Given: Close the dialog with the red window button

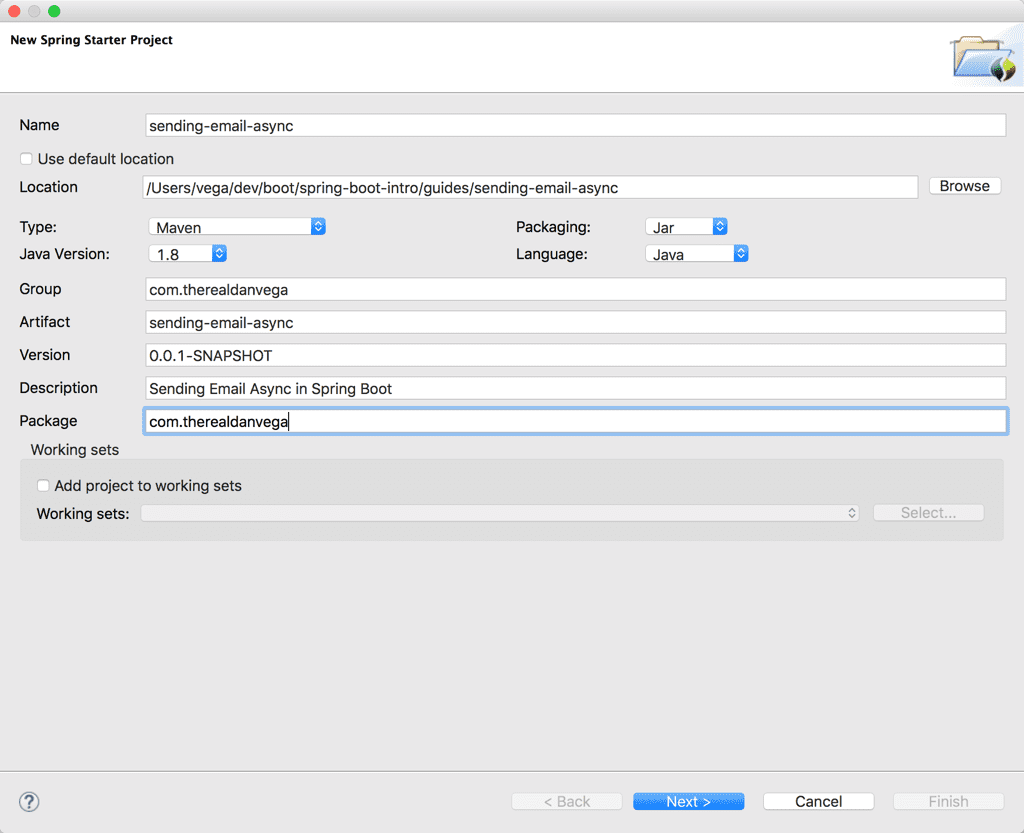Looking at the screenshot, I should coord(15,11).
